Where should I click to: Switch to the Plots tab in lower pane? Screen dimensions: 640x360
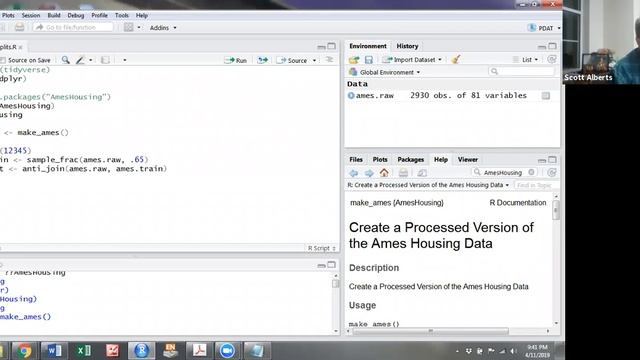click(380, 160)
